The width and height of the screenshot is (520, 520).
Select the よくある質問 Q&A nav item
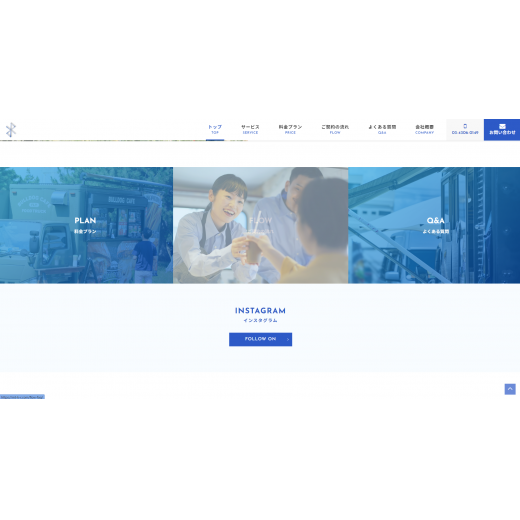[x=382, y=129]
